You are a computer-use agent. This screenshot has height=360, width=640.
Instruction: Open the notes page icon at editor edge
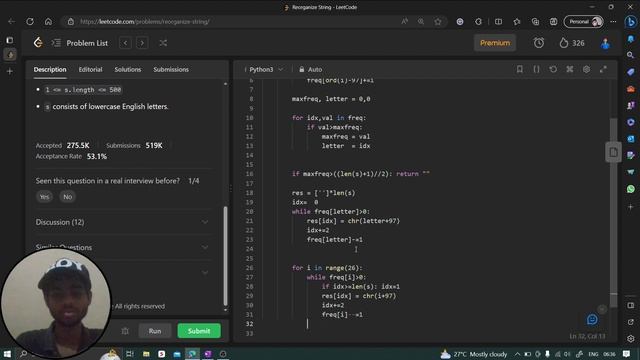pyautogui.click(x=613, y=152)
